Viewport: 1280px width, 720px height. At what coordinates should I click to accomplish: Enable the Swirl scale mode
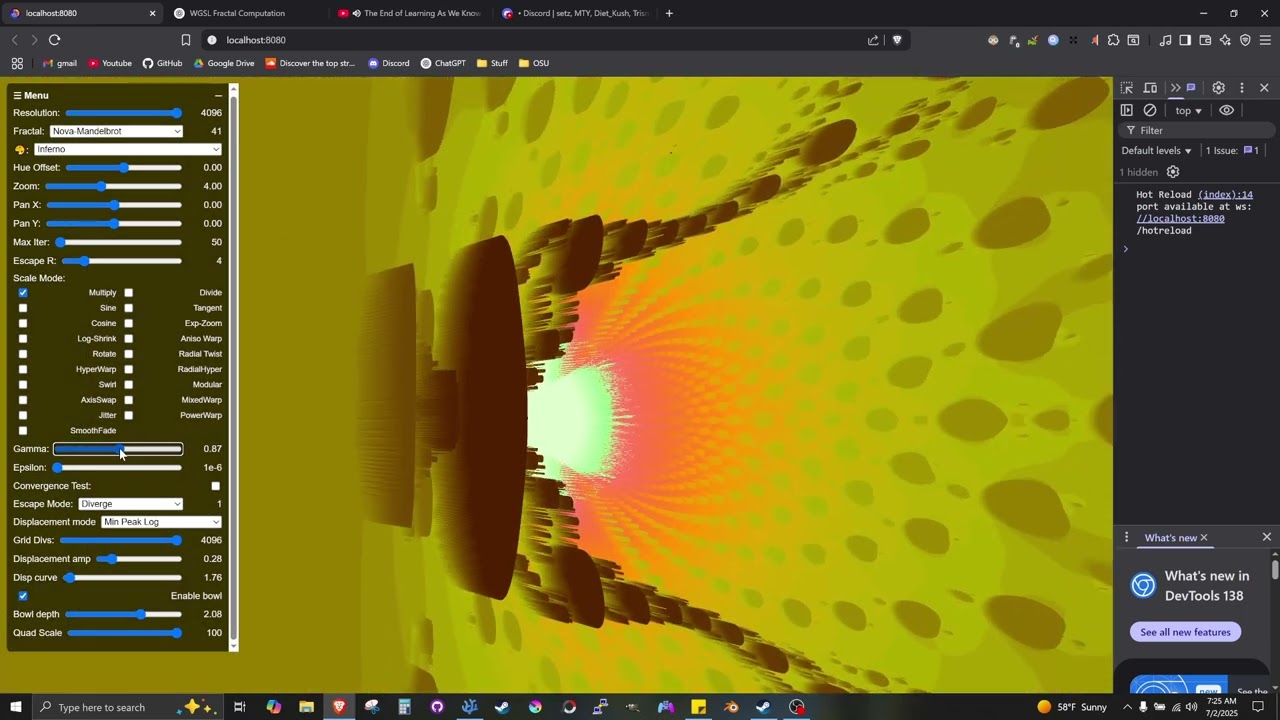23,384
